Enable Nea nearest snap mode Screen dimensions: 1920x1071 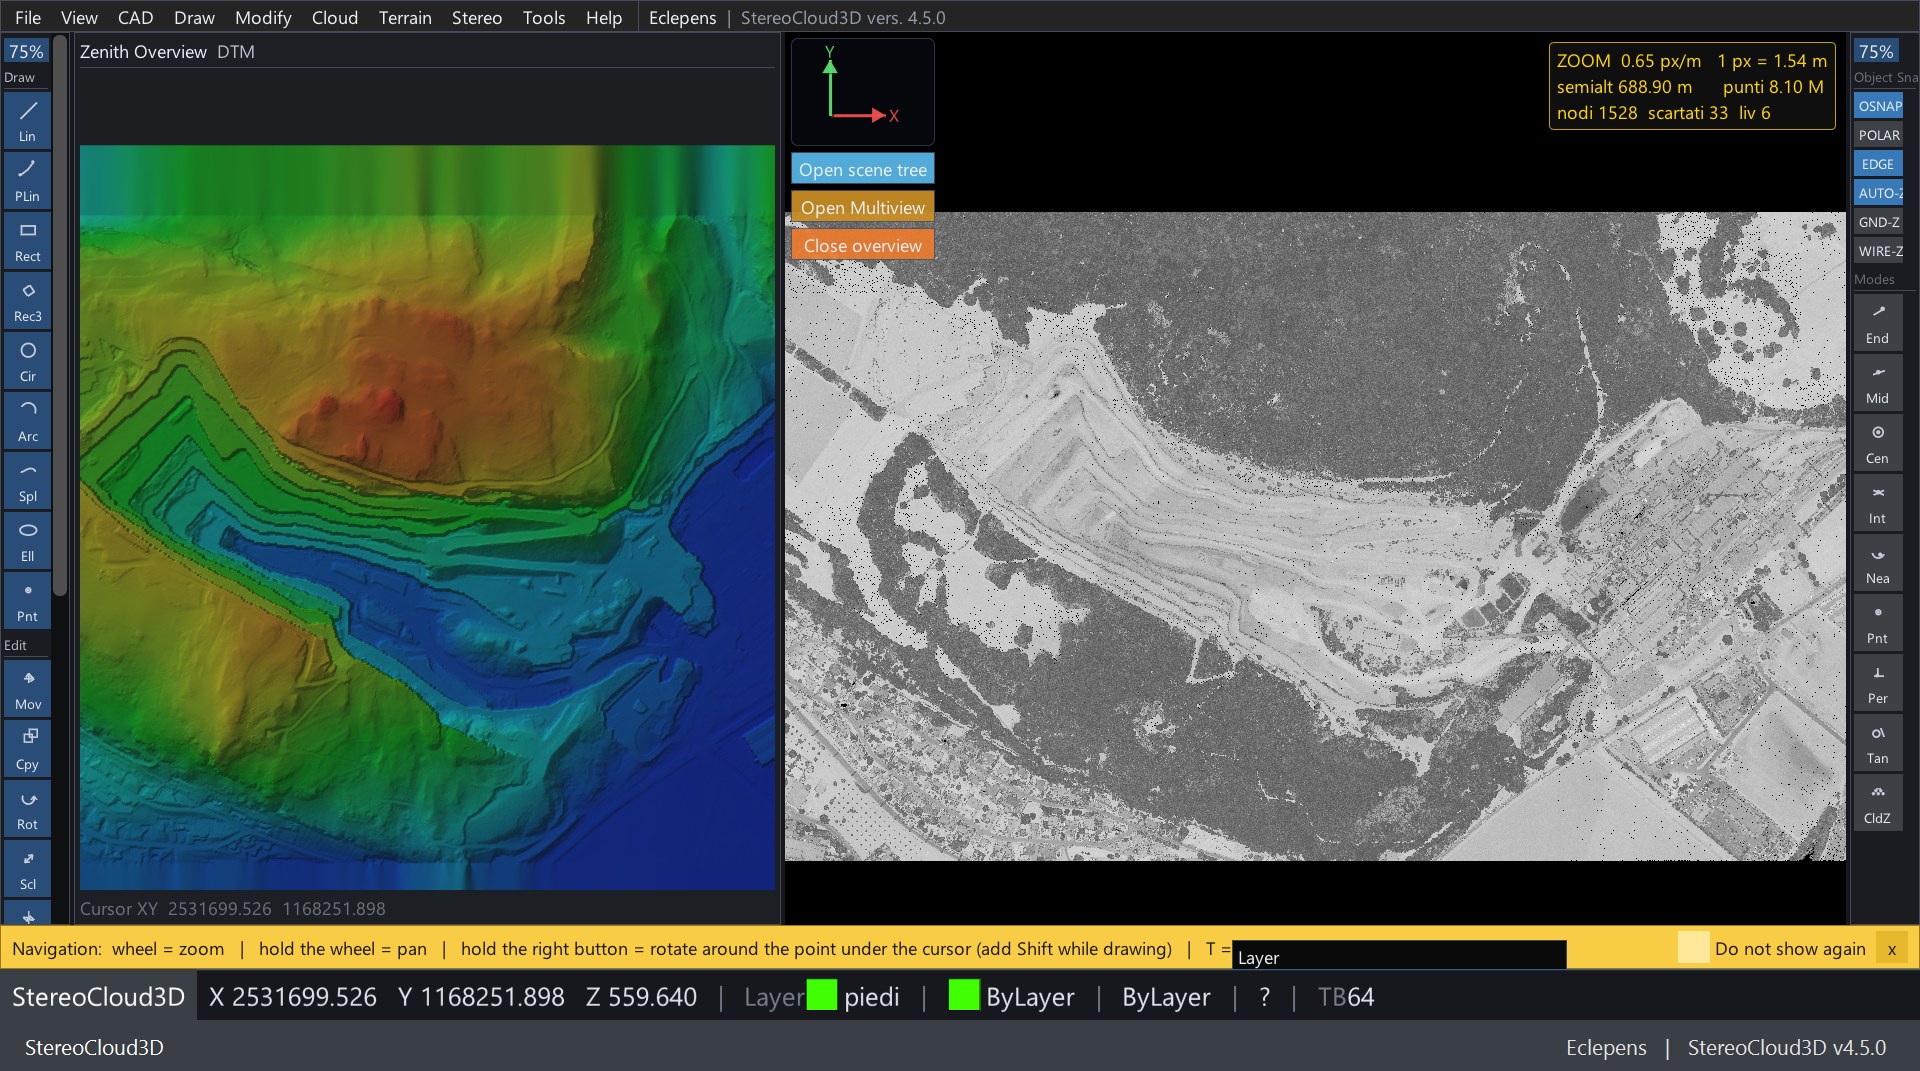click(x=1877, y=562)
